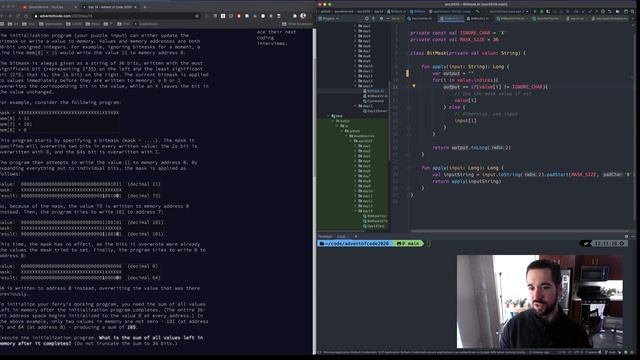The width and height of the screenshot is (640, 360).
Task: Click the return output.toLong line
Action: point(471,148)
